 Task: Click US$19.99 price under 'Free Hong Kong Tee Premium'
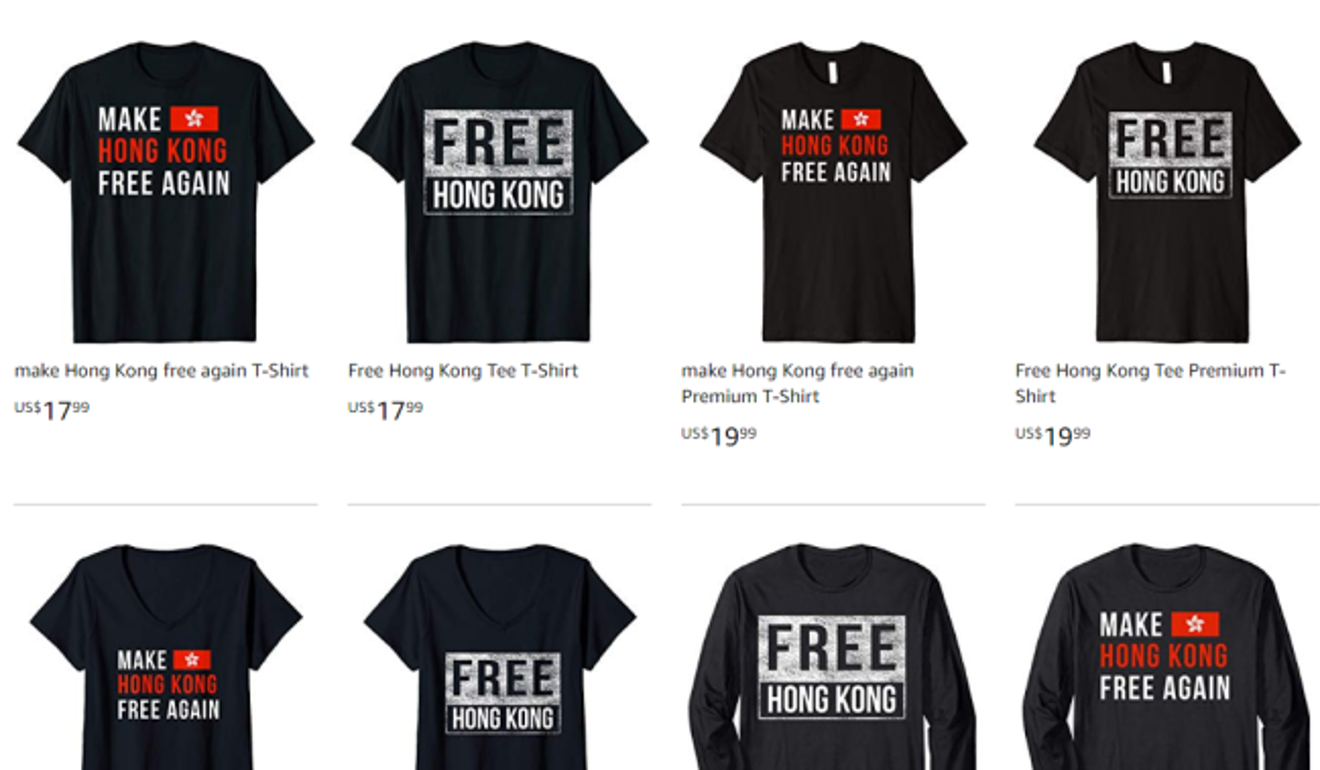pos(1053,436)
